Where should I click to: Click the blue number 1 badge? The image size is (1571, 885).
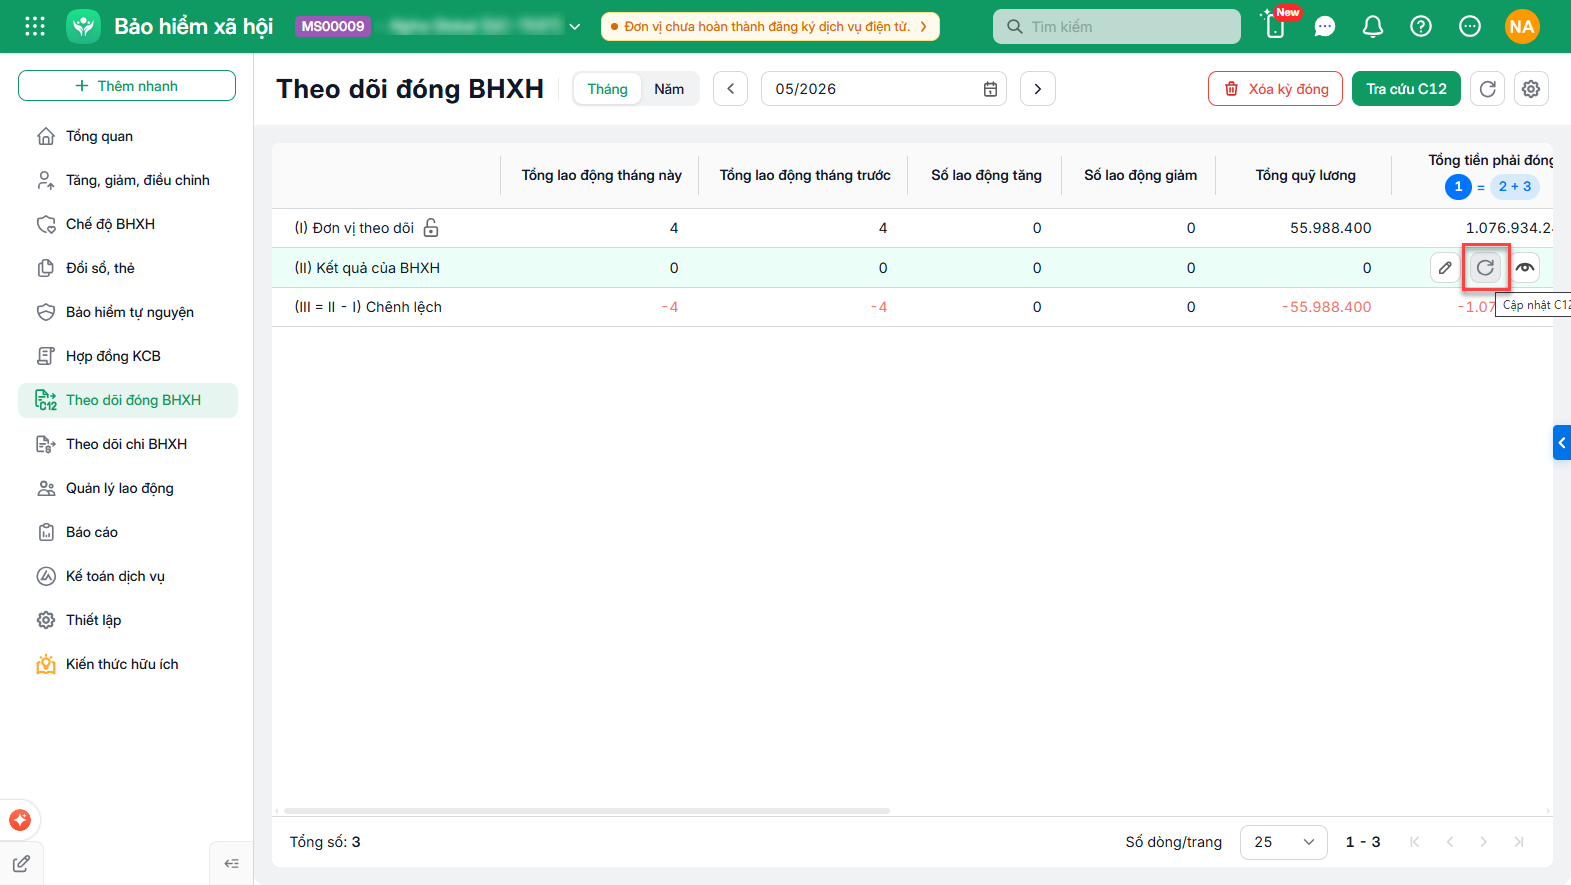[1458, 186]
